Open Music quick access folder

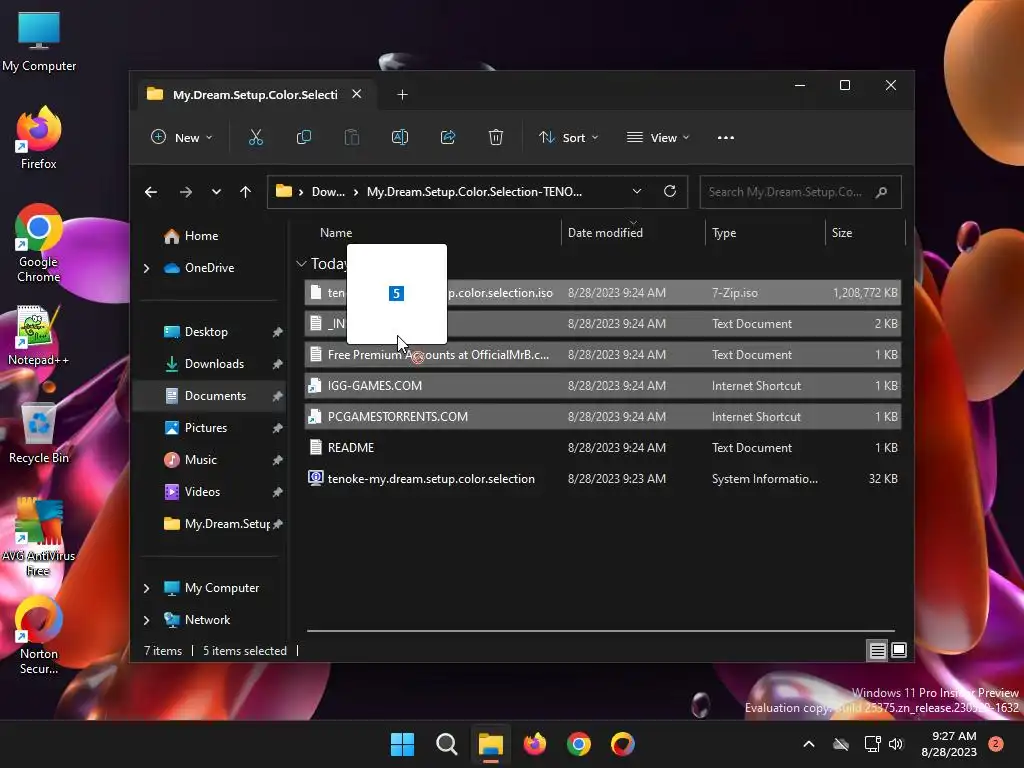pos(200,460)
